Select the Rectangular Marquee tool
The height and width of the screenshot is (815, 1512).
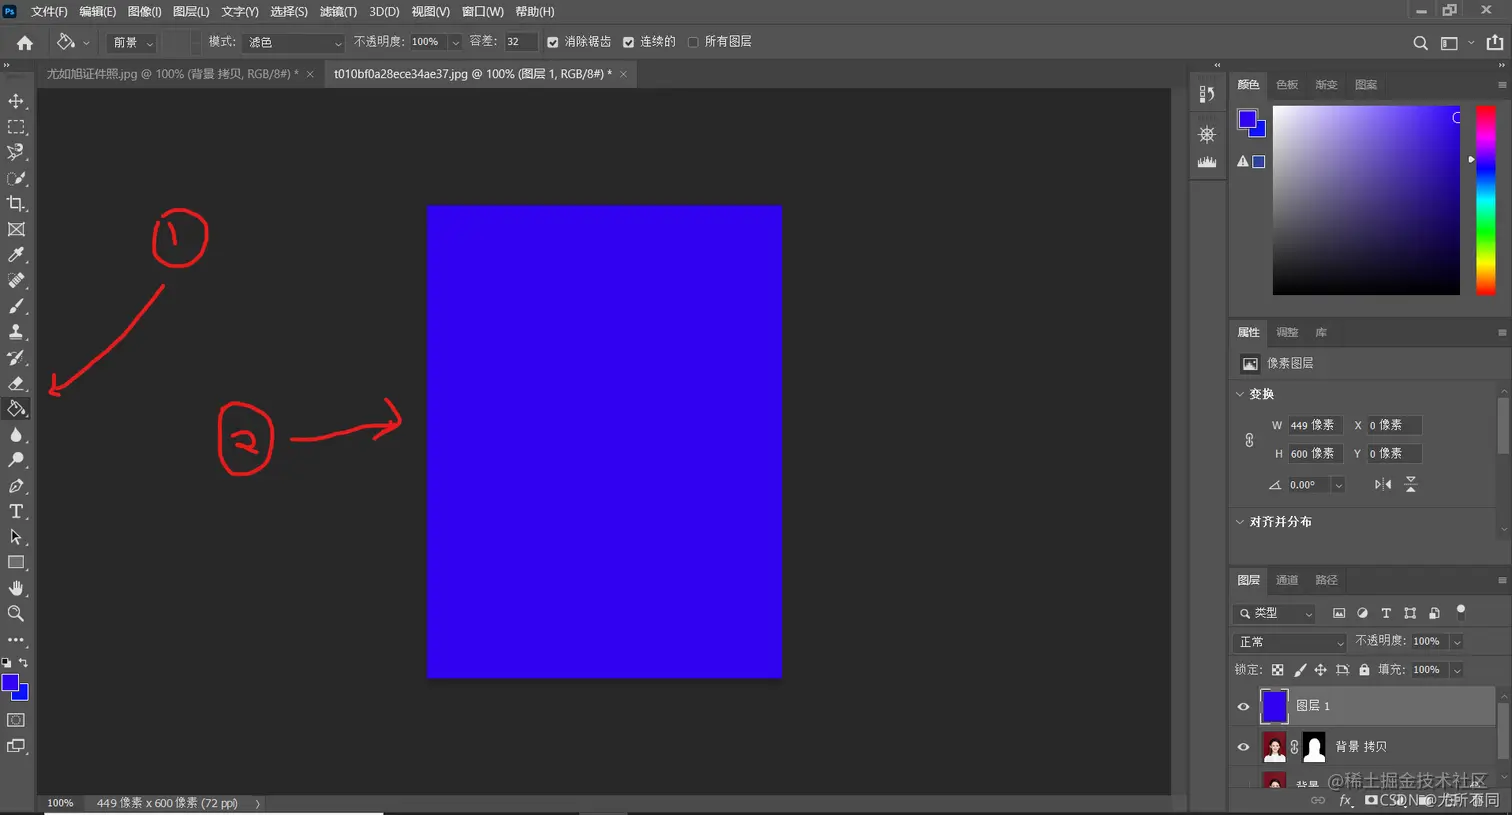(16, 127)
